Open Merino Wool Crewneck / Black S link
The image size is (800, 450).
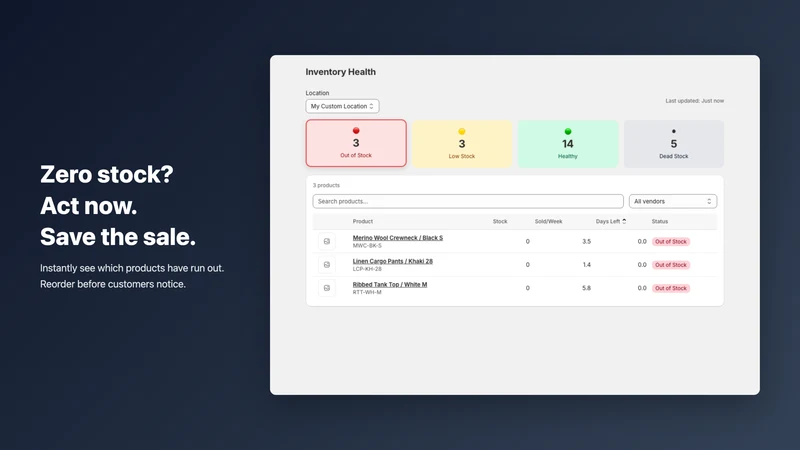(397, 238)
